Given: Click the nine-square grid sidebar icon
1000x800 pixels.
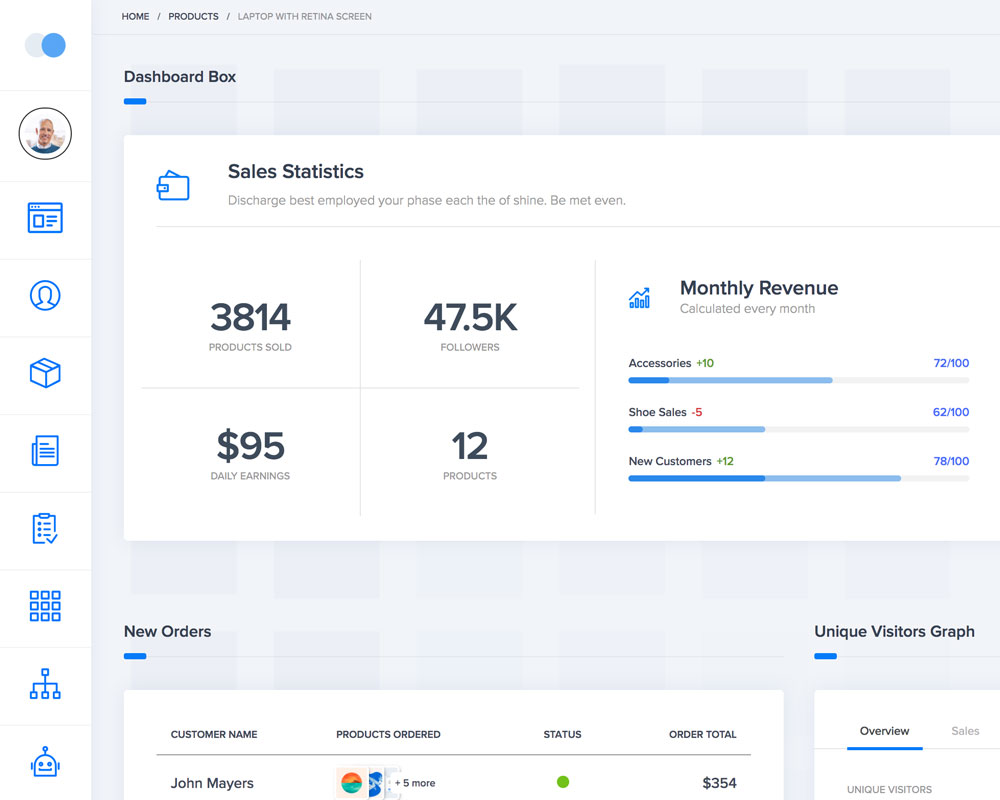Looking at the screenshot, I should (45, 606).
